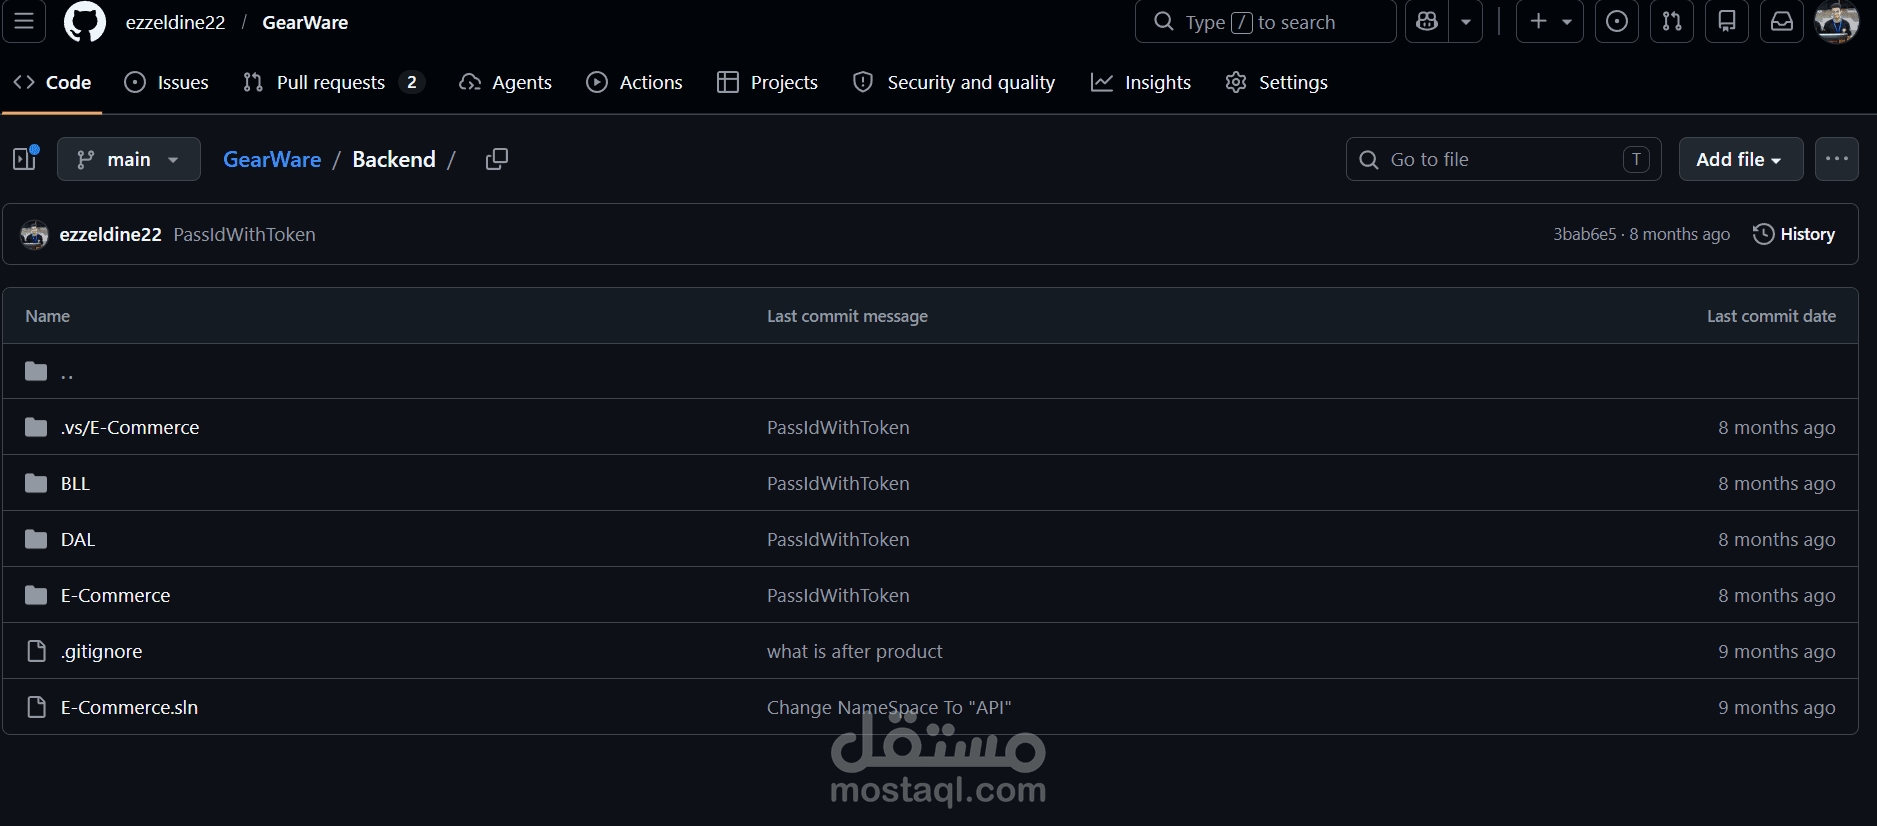The height and width of the screenshot is (826, 1877).
Task: Open ezzeldine22 commit author link
Action: (110, 234)
